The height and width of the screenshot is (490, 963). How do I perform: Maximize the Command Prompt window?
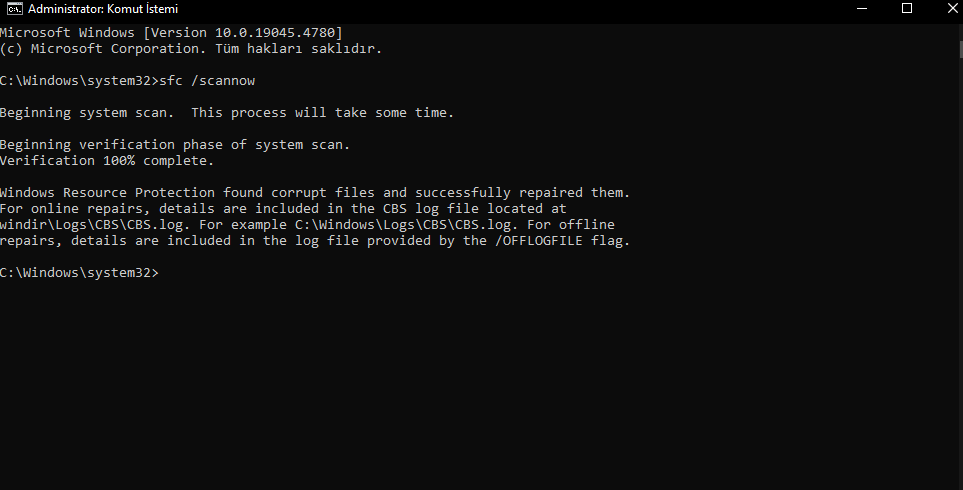click(906, 9)
